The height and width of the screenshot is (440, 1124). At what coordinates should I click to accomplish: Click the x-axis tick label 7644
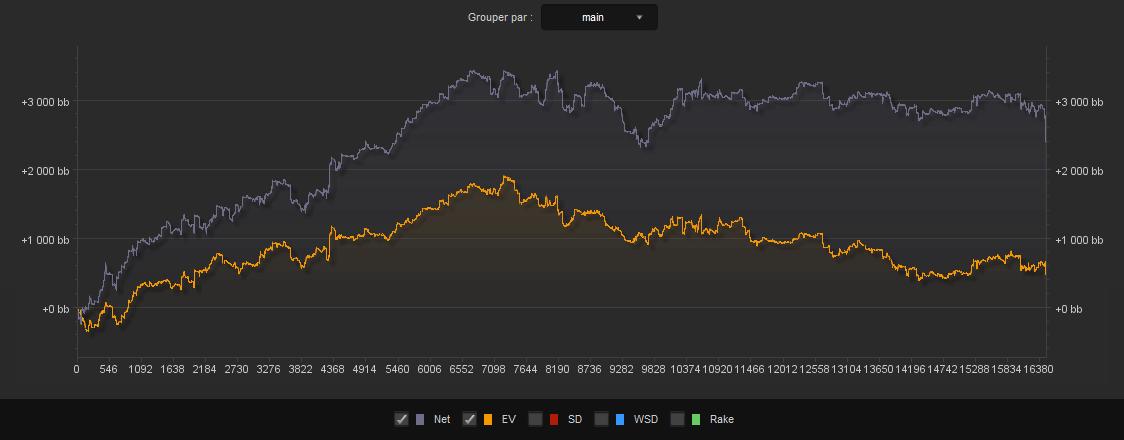click(x=525, y=370)
